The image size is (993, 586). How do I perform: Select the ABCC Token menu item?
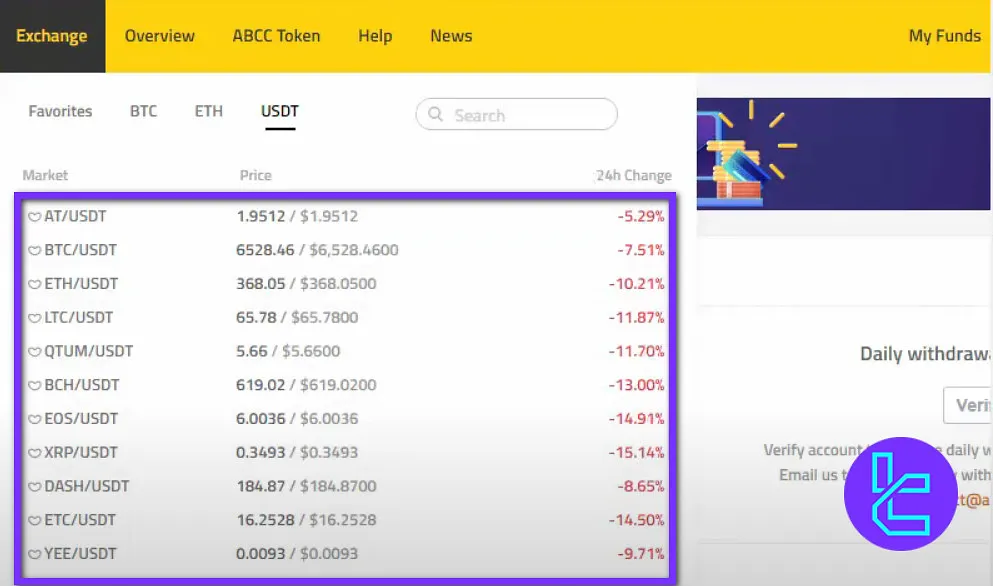(277, 36)
